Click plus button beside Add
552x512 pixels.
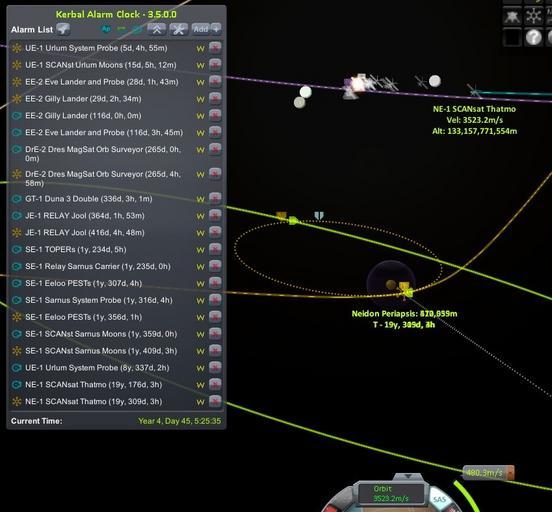216,29
